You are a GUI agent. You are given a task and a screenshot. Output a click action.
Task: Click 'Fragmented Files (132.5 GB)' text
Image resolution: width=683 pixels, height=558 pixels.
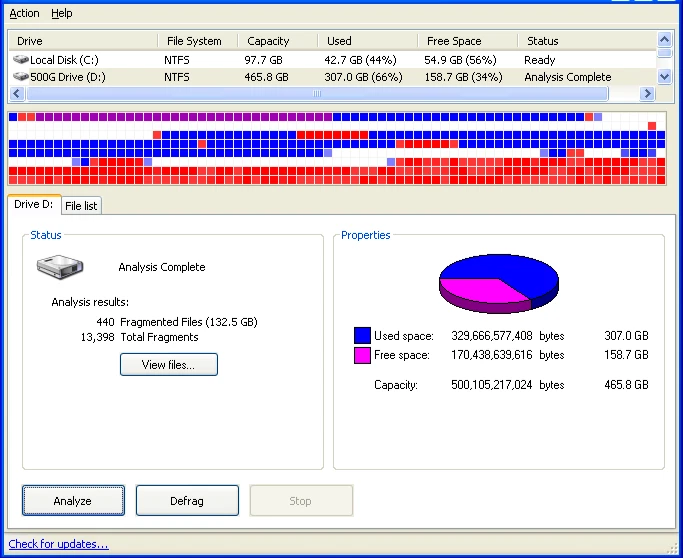click(x=189, y=322)
